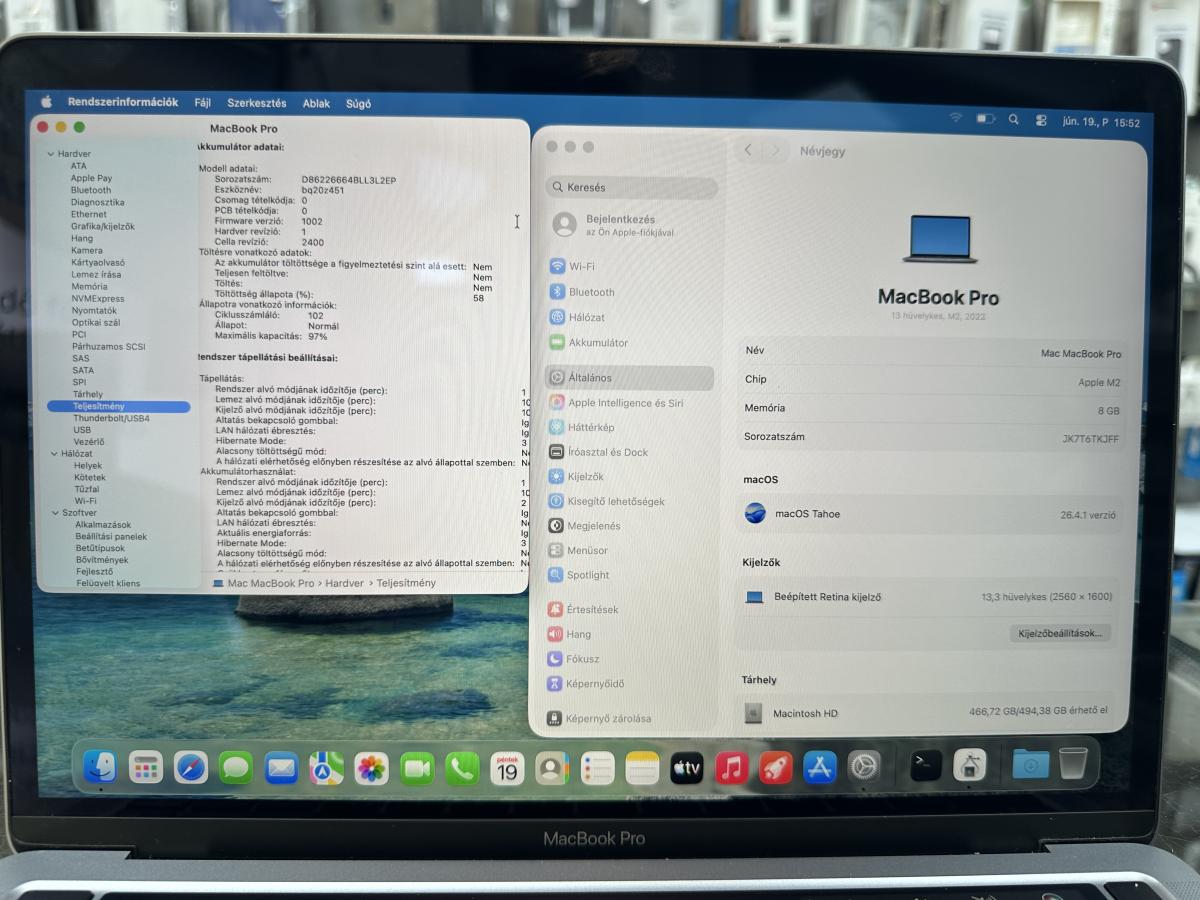Open FaceTime from the Dock

(417, 768)
